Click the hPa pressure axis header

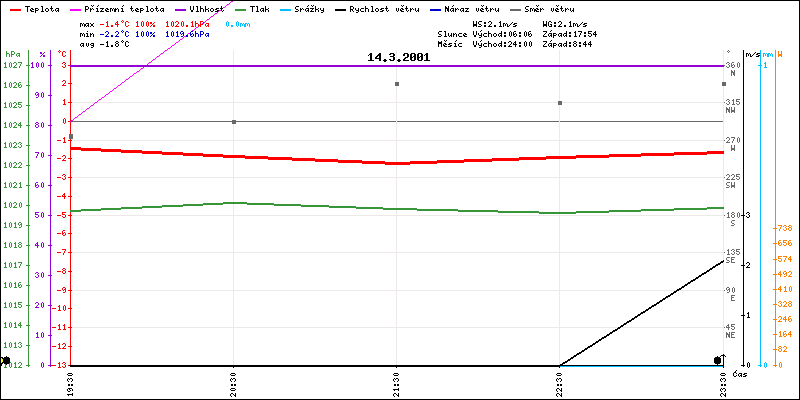tap(12, 54)
